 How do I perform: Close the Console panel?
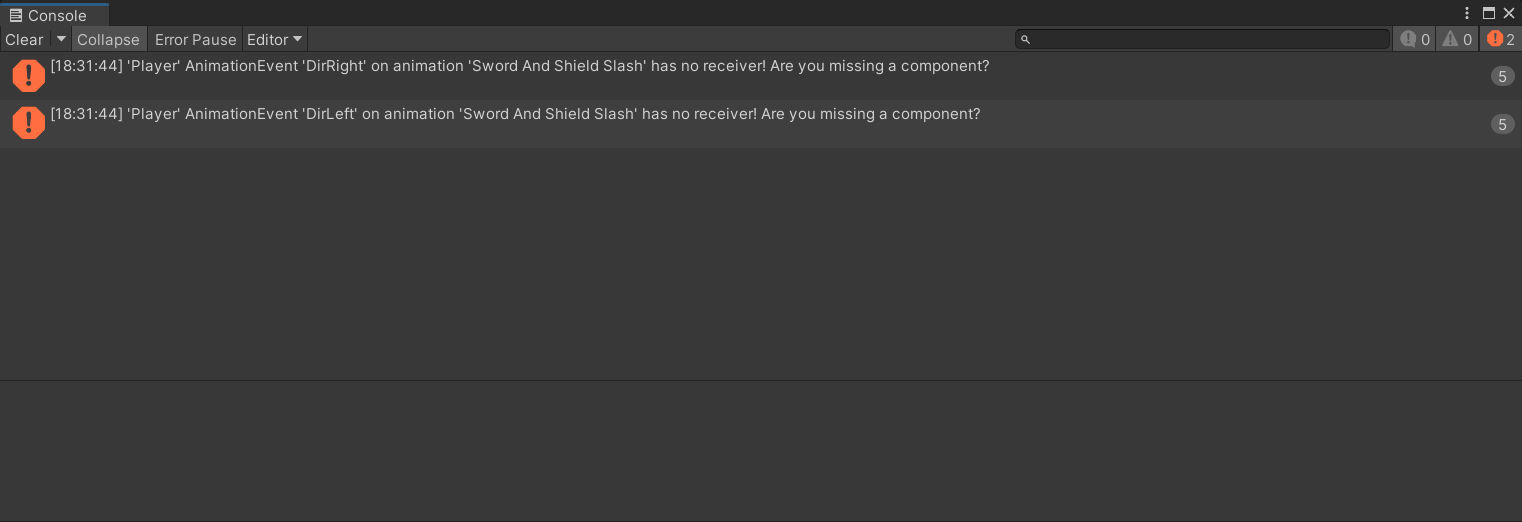[x=1509, y=13]
